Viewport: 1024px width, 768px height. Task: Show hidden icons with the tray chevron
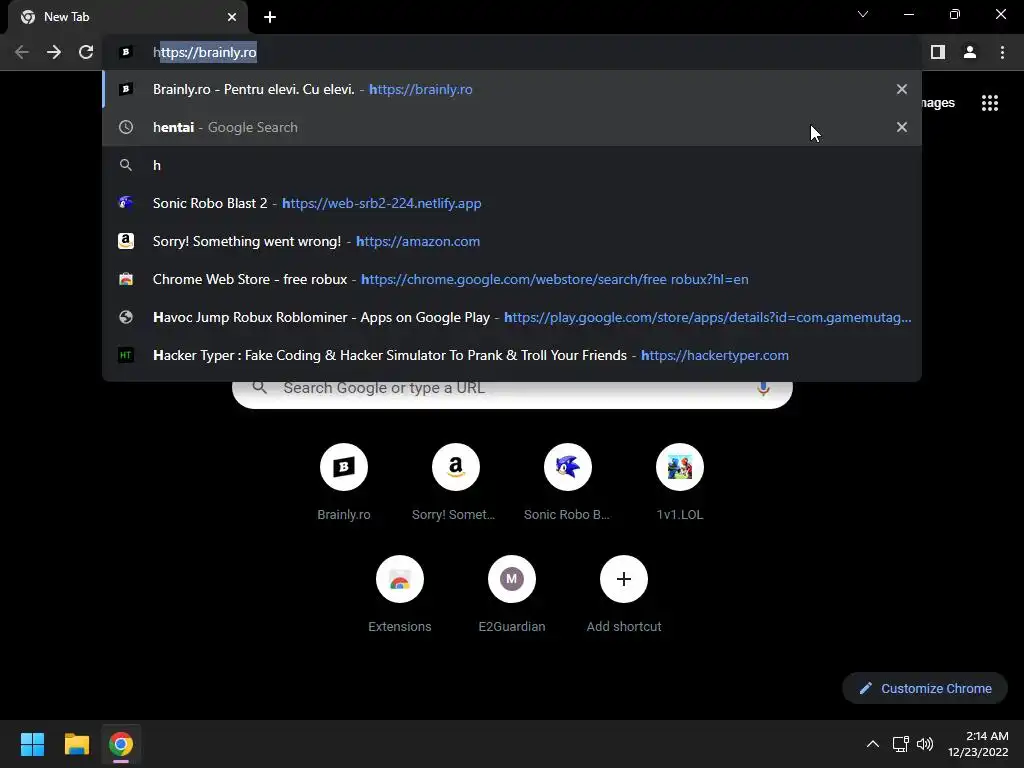coord(872,744)
